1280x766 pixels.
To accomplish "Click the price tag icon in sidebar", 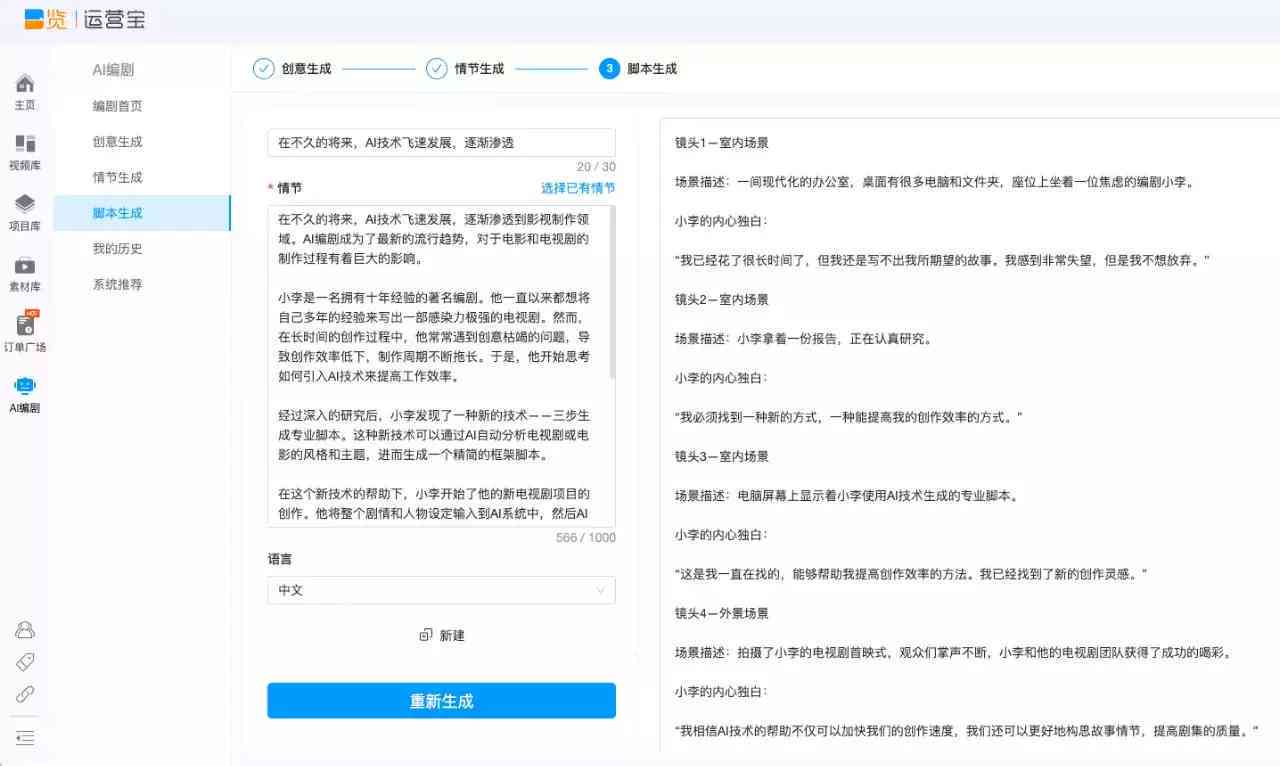I will [x=25, y=662].
